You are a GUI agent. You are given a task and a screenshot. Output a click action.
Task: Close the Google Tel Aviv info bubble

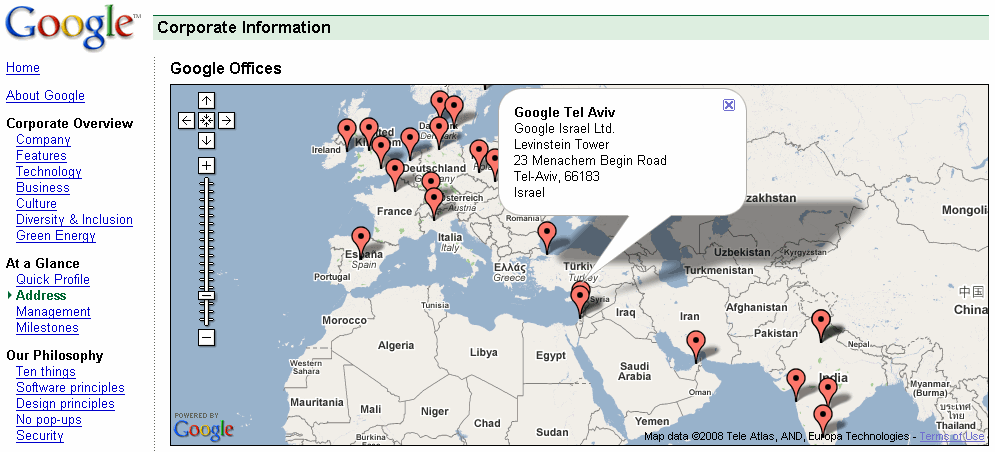729,105
